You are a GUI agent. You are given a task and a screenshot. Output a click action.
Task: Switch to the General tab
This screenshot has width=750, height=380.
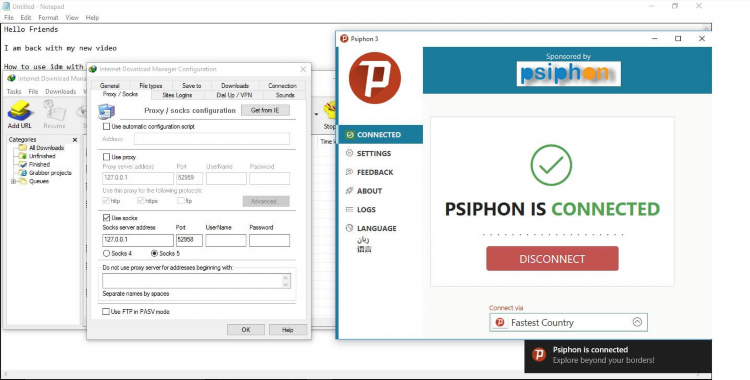click(x=110, y=86)
